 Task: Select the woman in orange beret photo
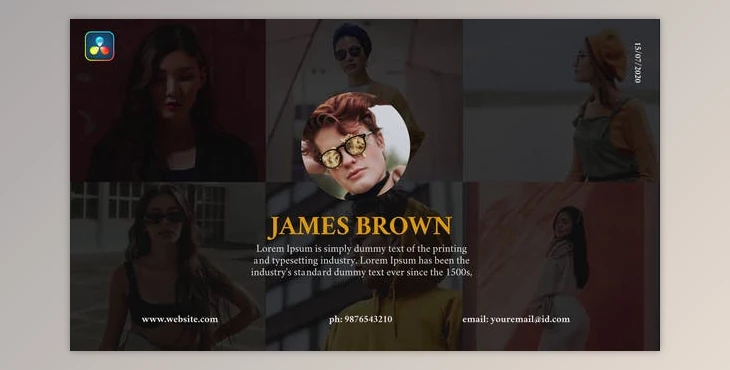(561, 101)
